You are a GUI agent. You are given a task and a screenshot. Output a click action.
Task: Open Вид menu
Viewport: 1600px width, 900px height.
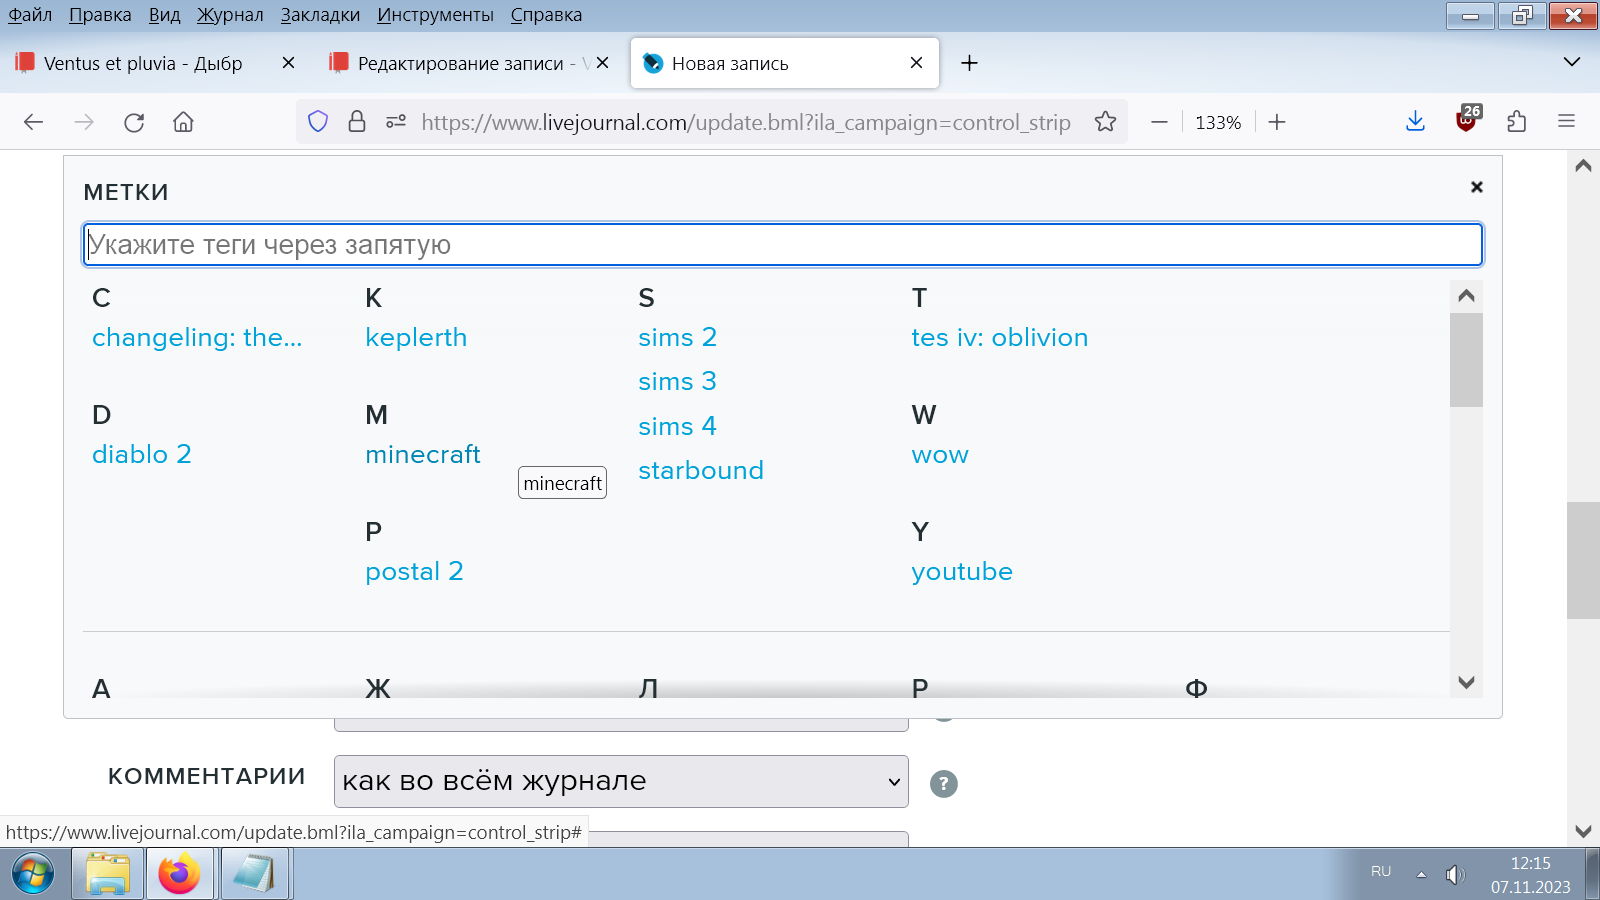pos(164,15)
